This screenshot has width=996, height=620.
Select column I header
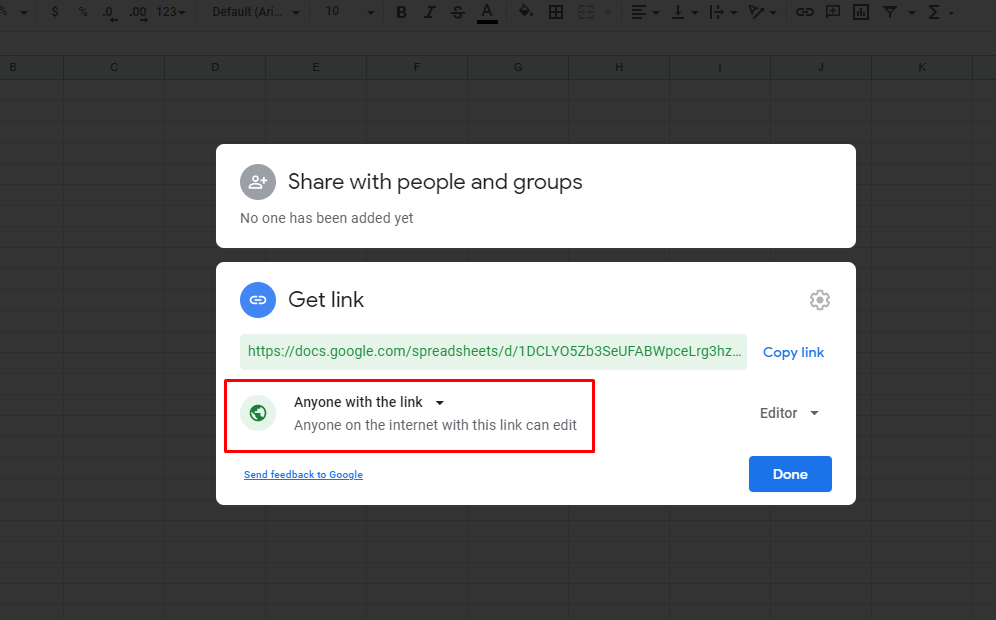[720, 67]
